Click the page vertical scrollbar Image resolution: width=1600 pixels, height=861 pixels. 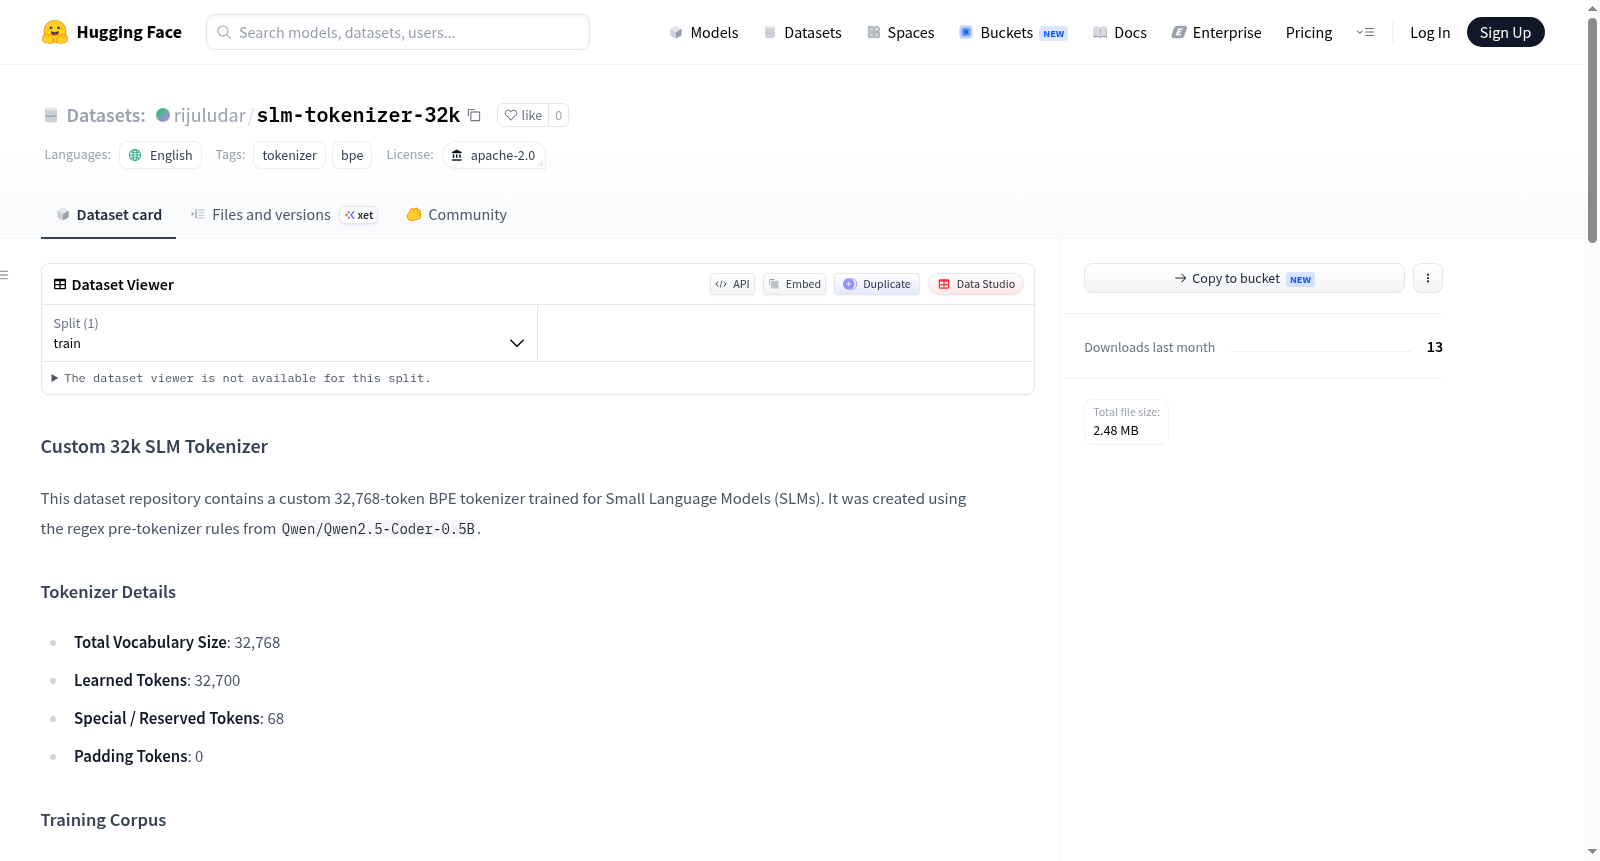(1592, 130)
